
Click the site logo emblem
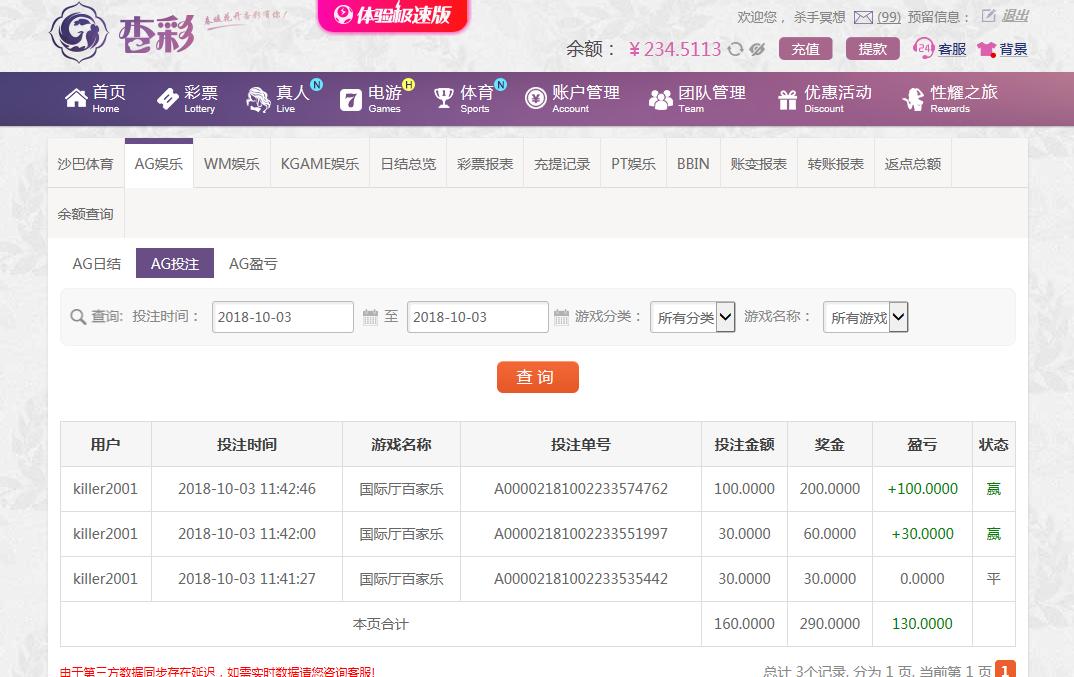tap(79, 32)
